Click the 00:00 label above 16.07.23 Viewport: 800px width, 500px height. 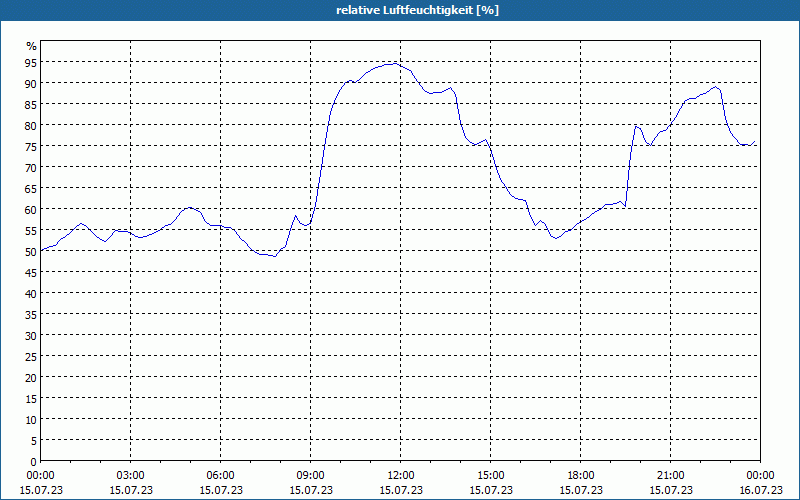pos(760,476)
